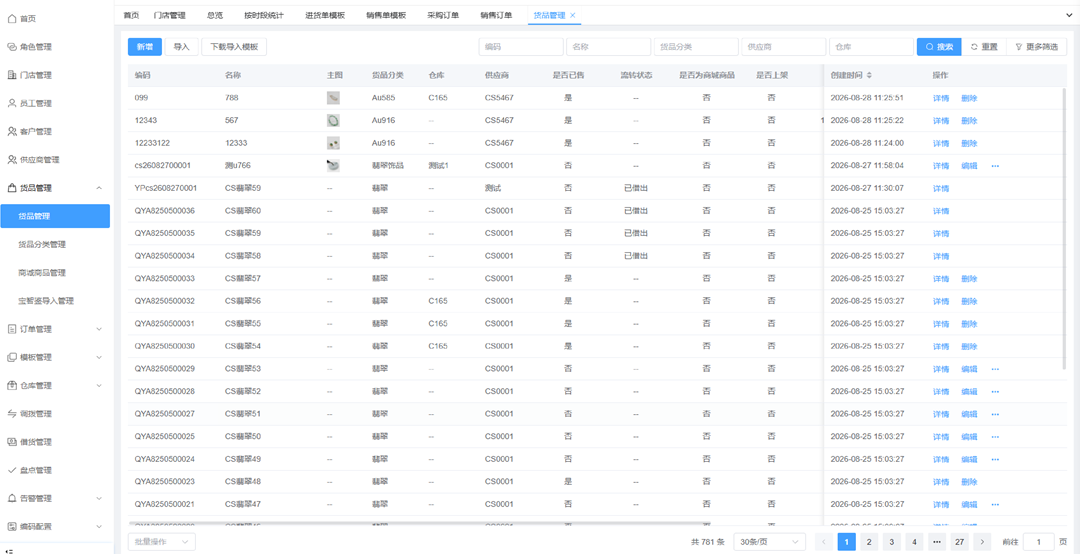1080x554 pixels.
Task: Jump forward pages with the ellipsis button
Action: (936, 542)
